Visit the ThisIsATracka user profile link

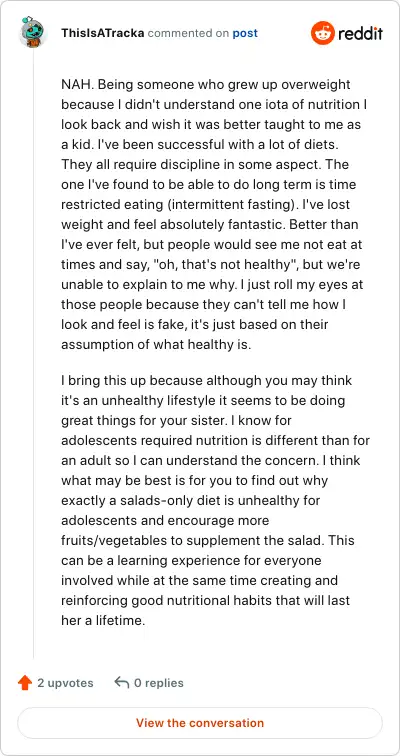pyautogui.click(x=103, y=33)
